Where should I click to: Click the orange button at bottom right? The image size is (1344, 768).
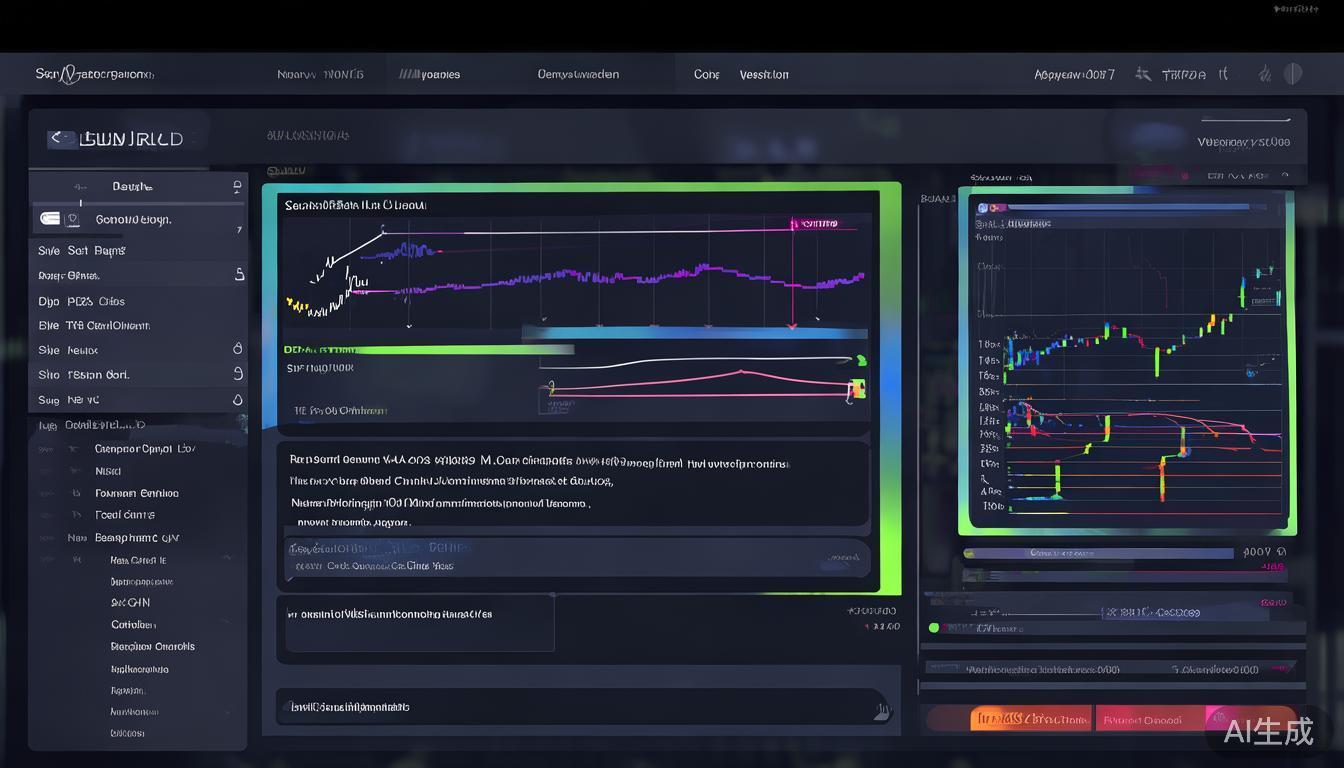click(x=1030, y=719)
